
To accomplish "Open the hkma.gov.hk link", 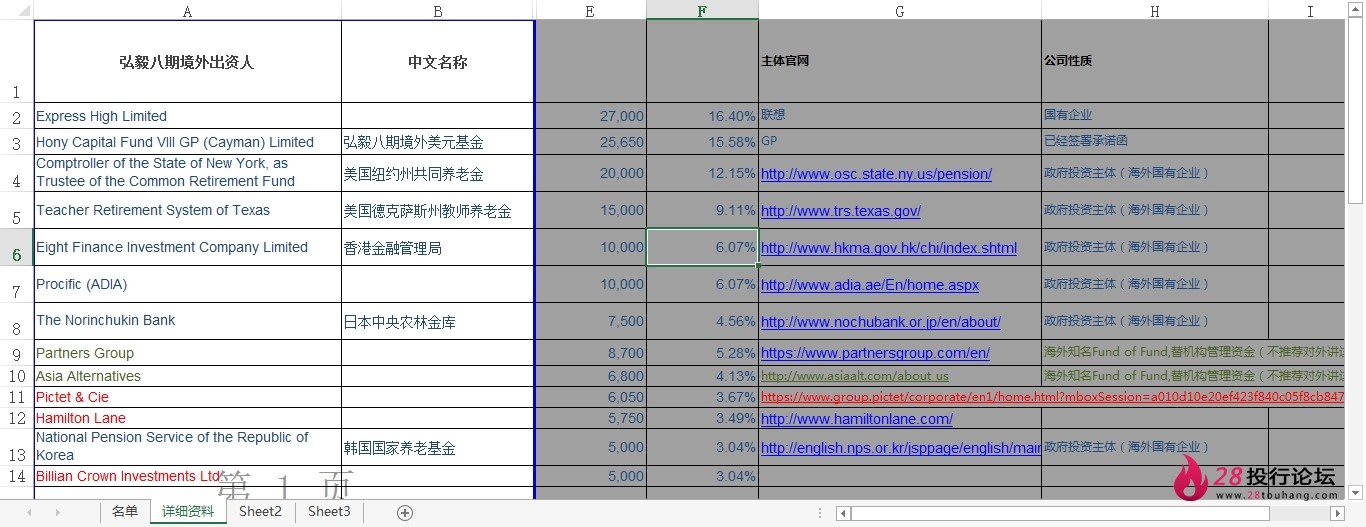I will pyautogui.click(x=889, y=248).
